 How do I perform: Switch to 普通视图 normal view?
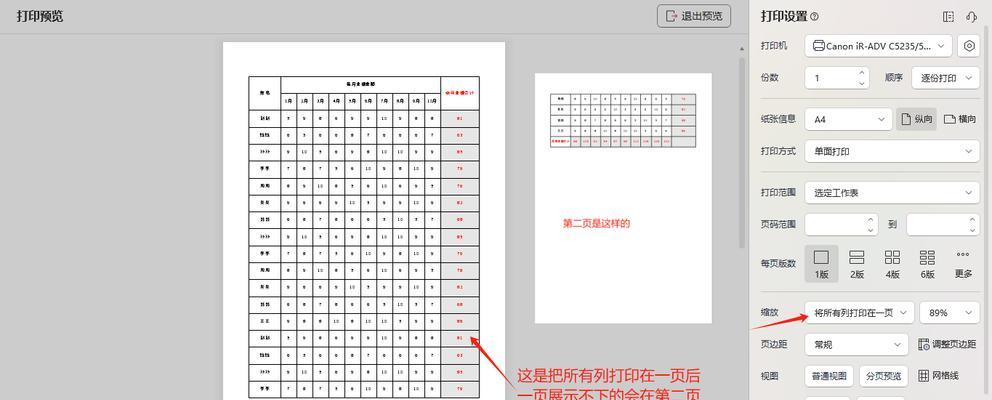click(x=829, y=376)
